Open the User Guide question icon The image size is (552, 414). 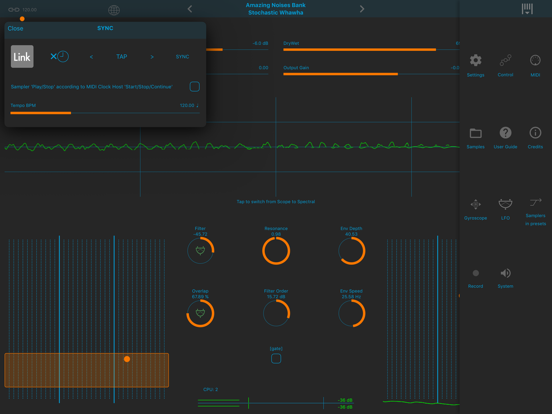pyautogui.click(x=505, y=133)
